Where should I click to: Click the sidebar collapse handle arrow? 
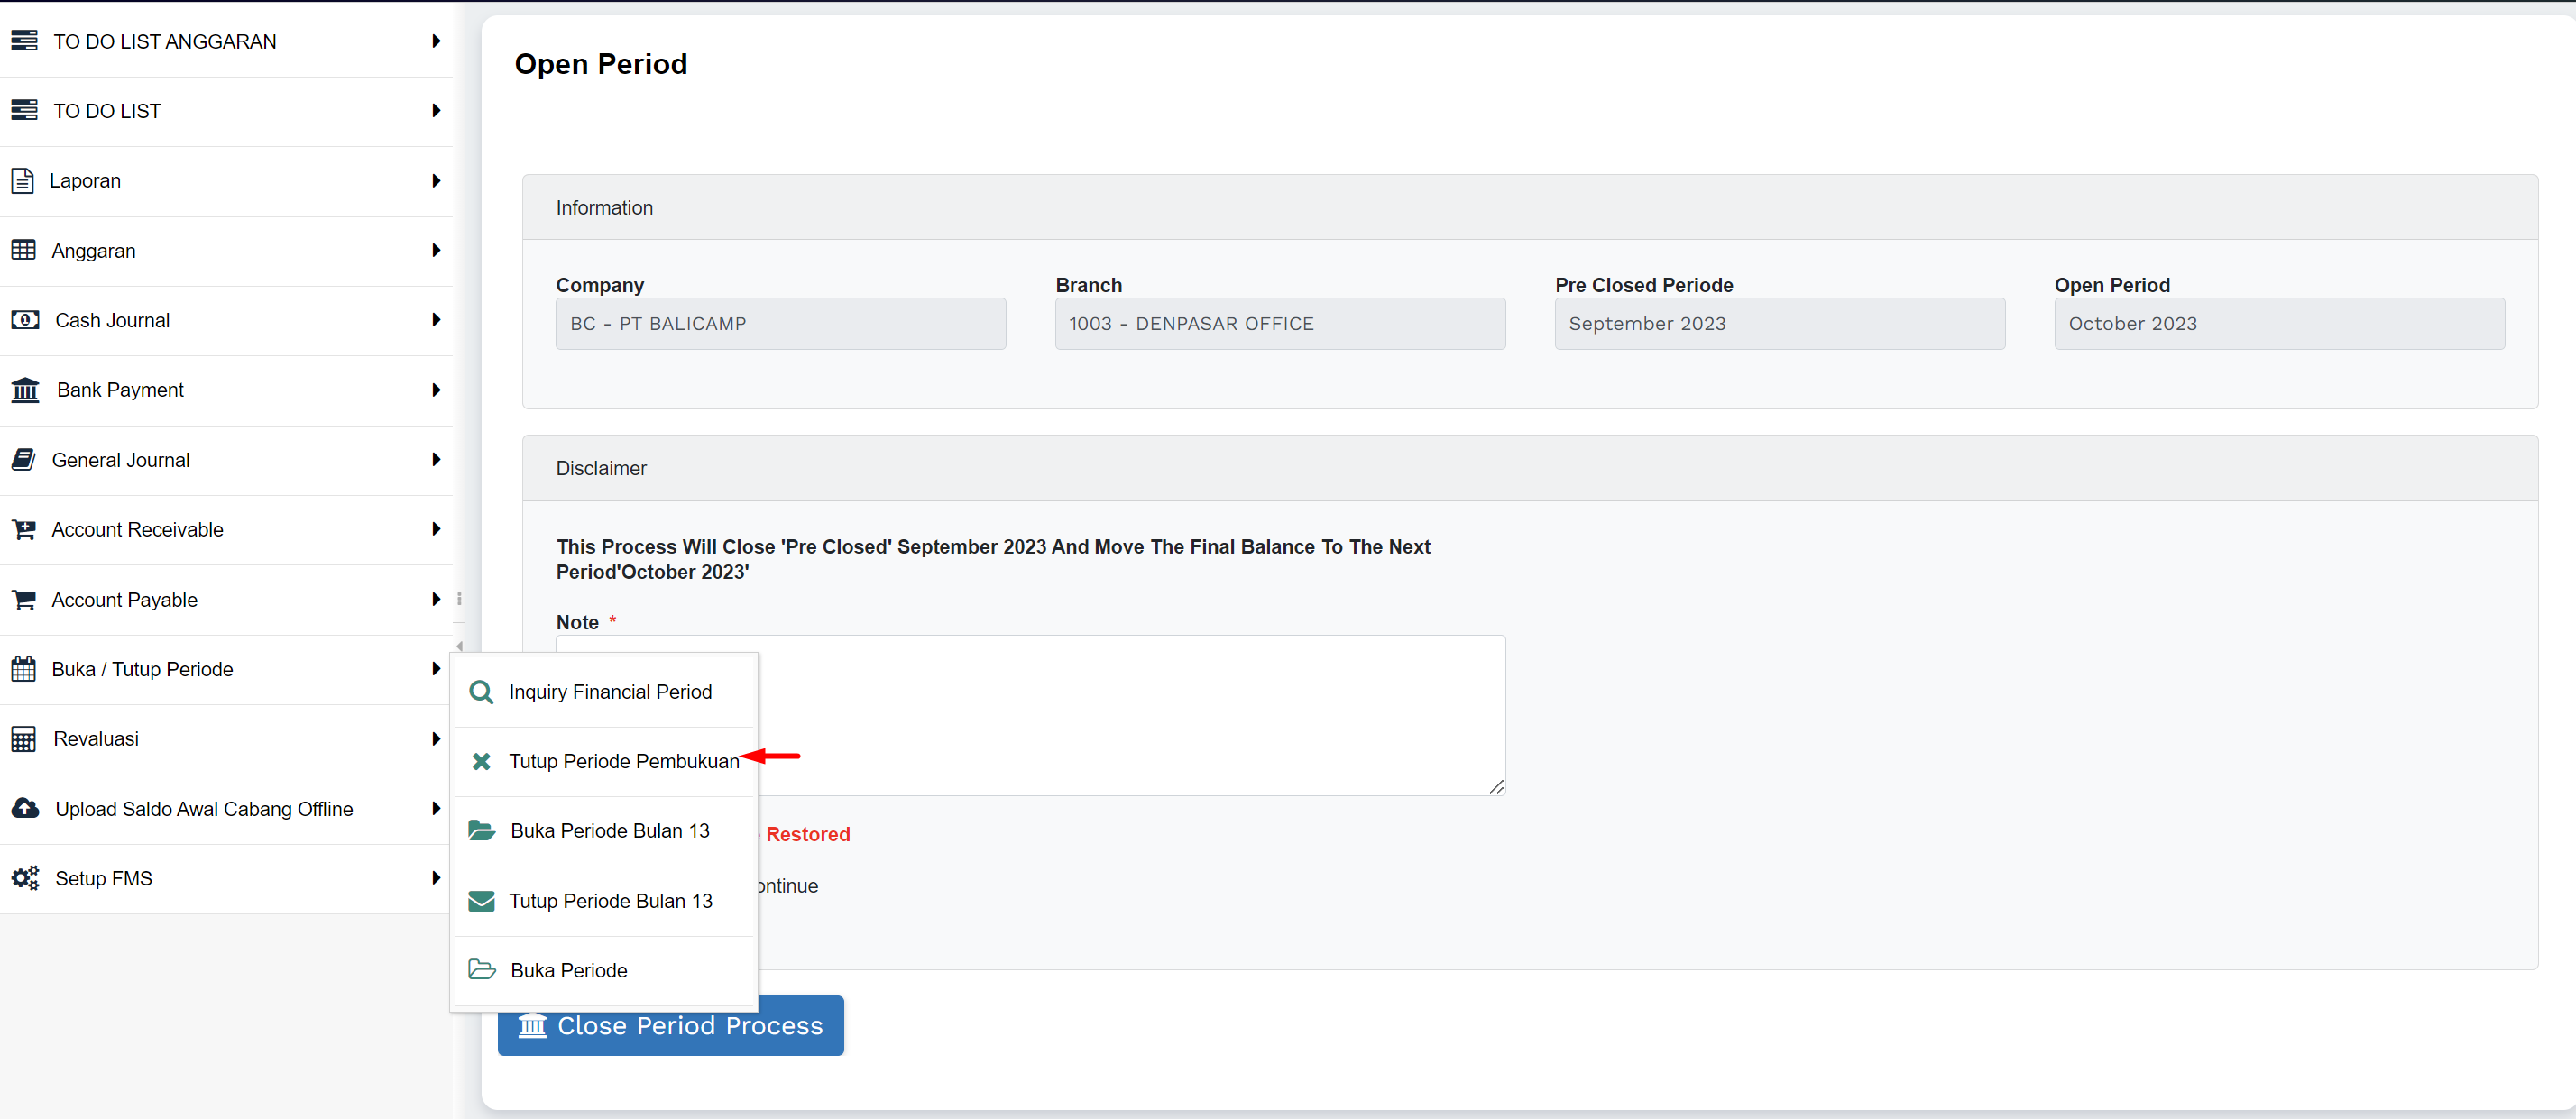pos(459,646)
